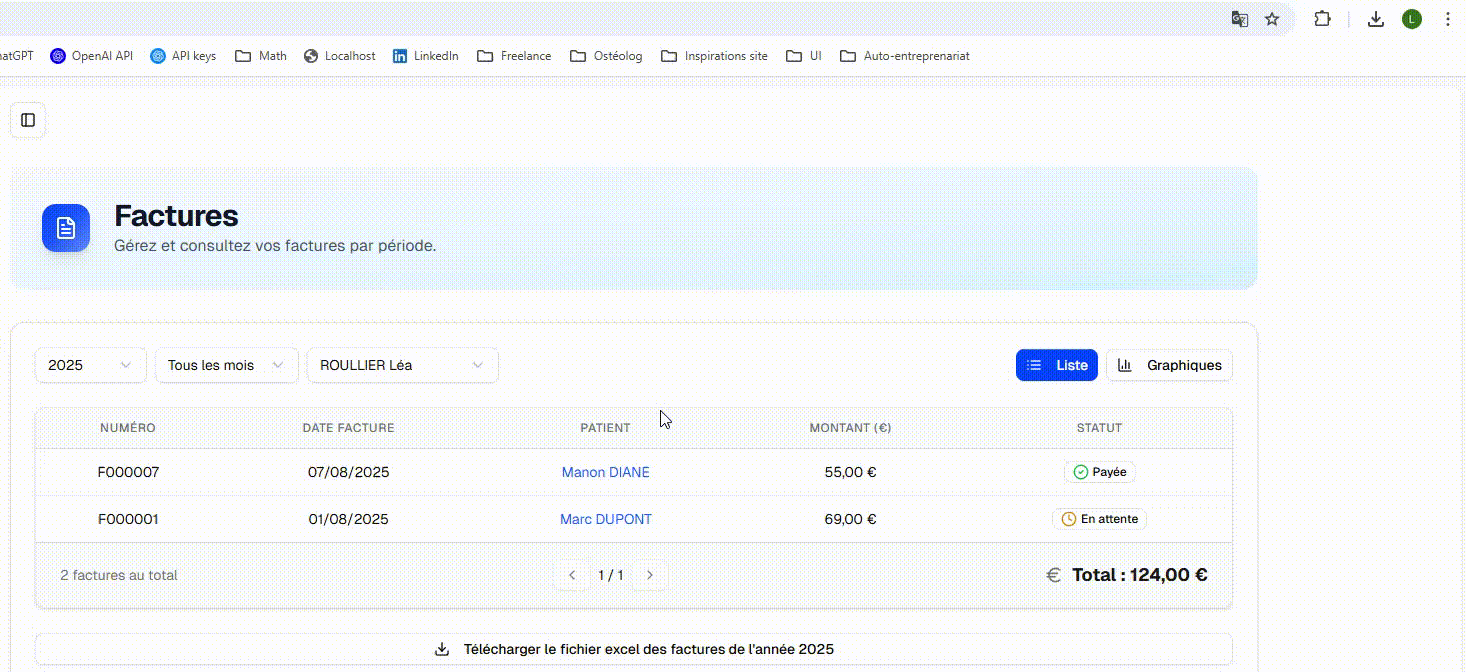Click the Chrome translate page icon
The height and width of the screenshot is (672, 1466).
(1239, 19)
